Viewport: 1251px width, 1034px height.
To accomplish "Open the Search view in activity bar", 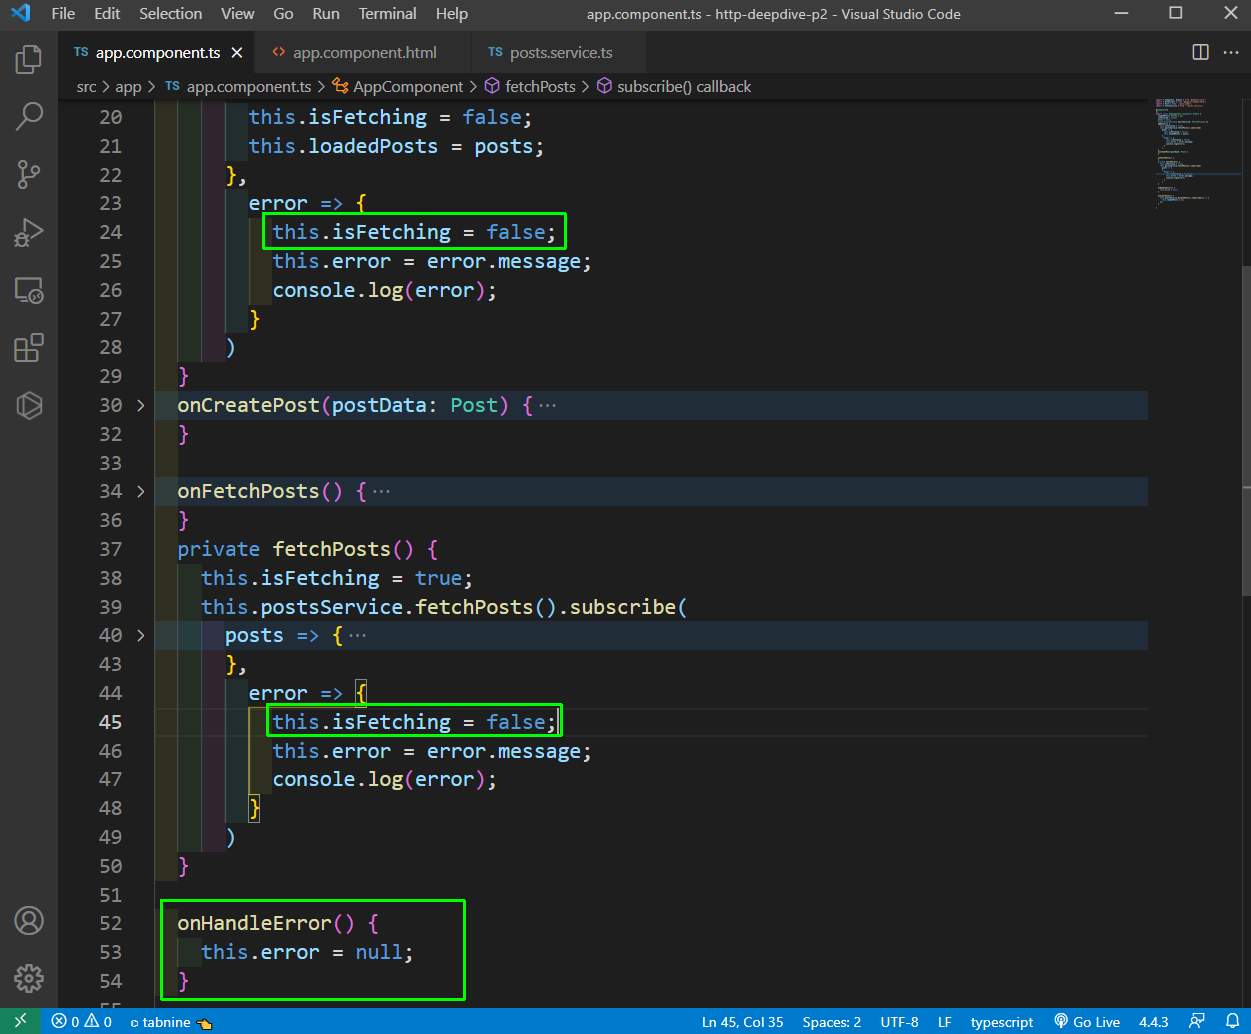I will click(x=29, y=116).
